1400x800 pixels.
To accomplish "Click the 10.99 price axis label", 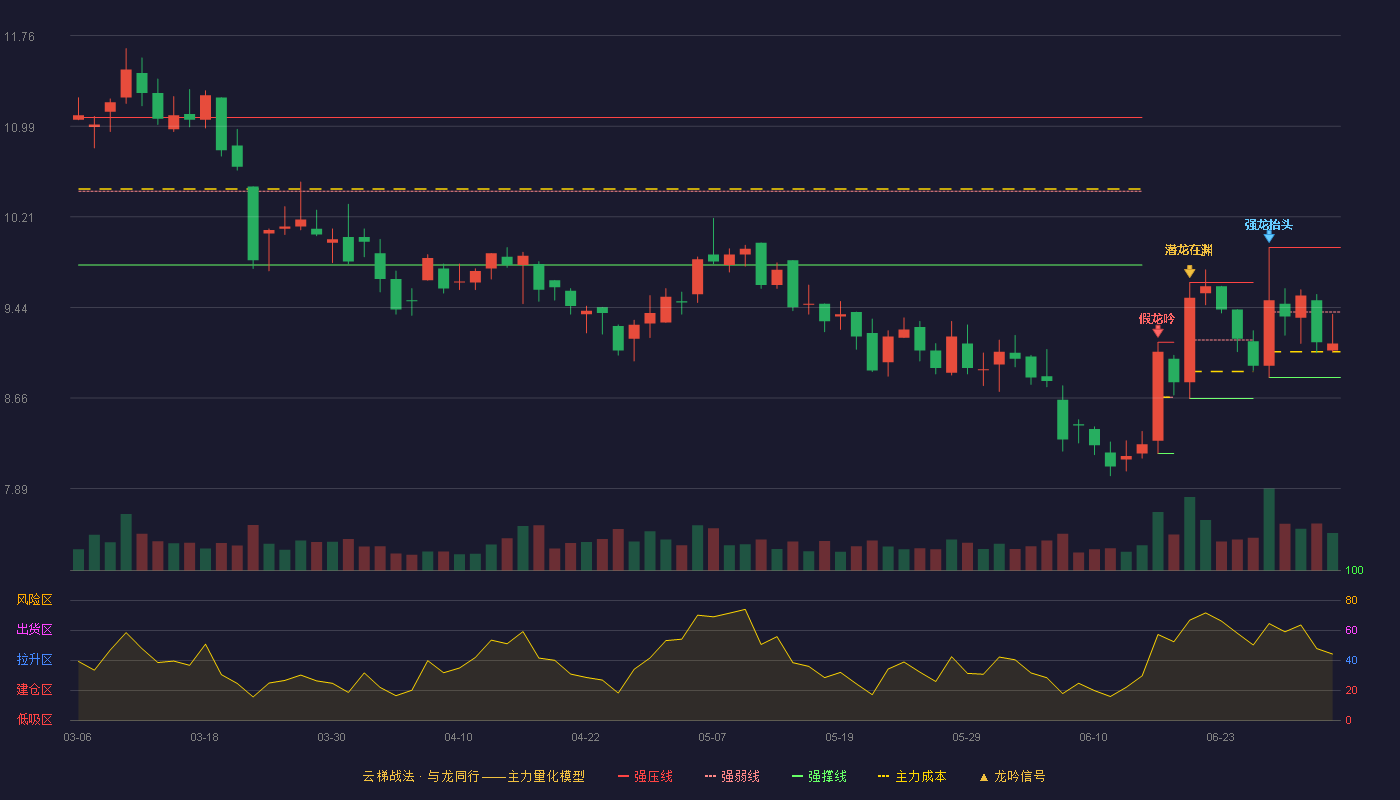I will 19,127.
